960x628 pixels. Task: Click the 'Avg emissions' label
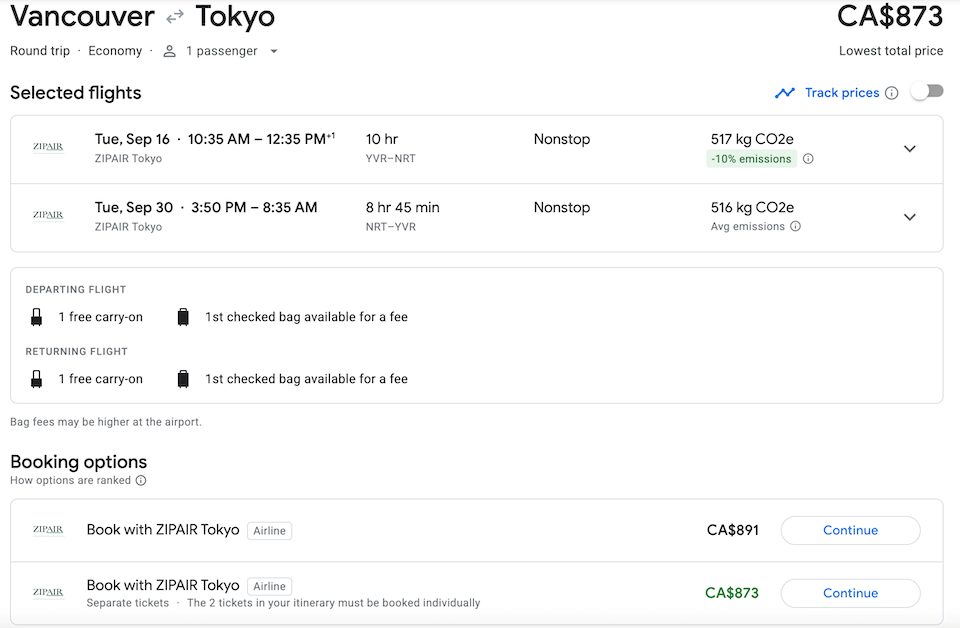click(748, 226)
